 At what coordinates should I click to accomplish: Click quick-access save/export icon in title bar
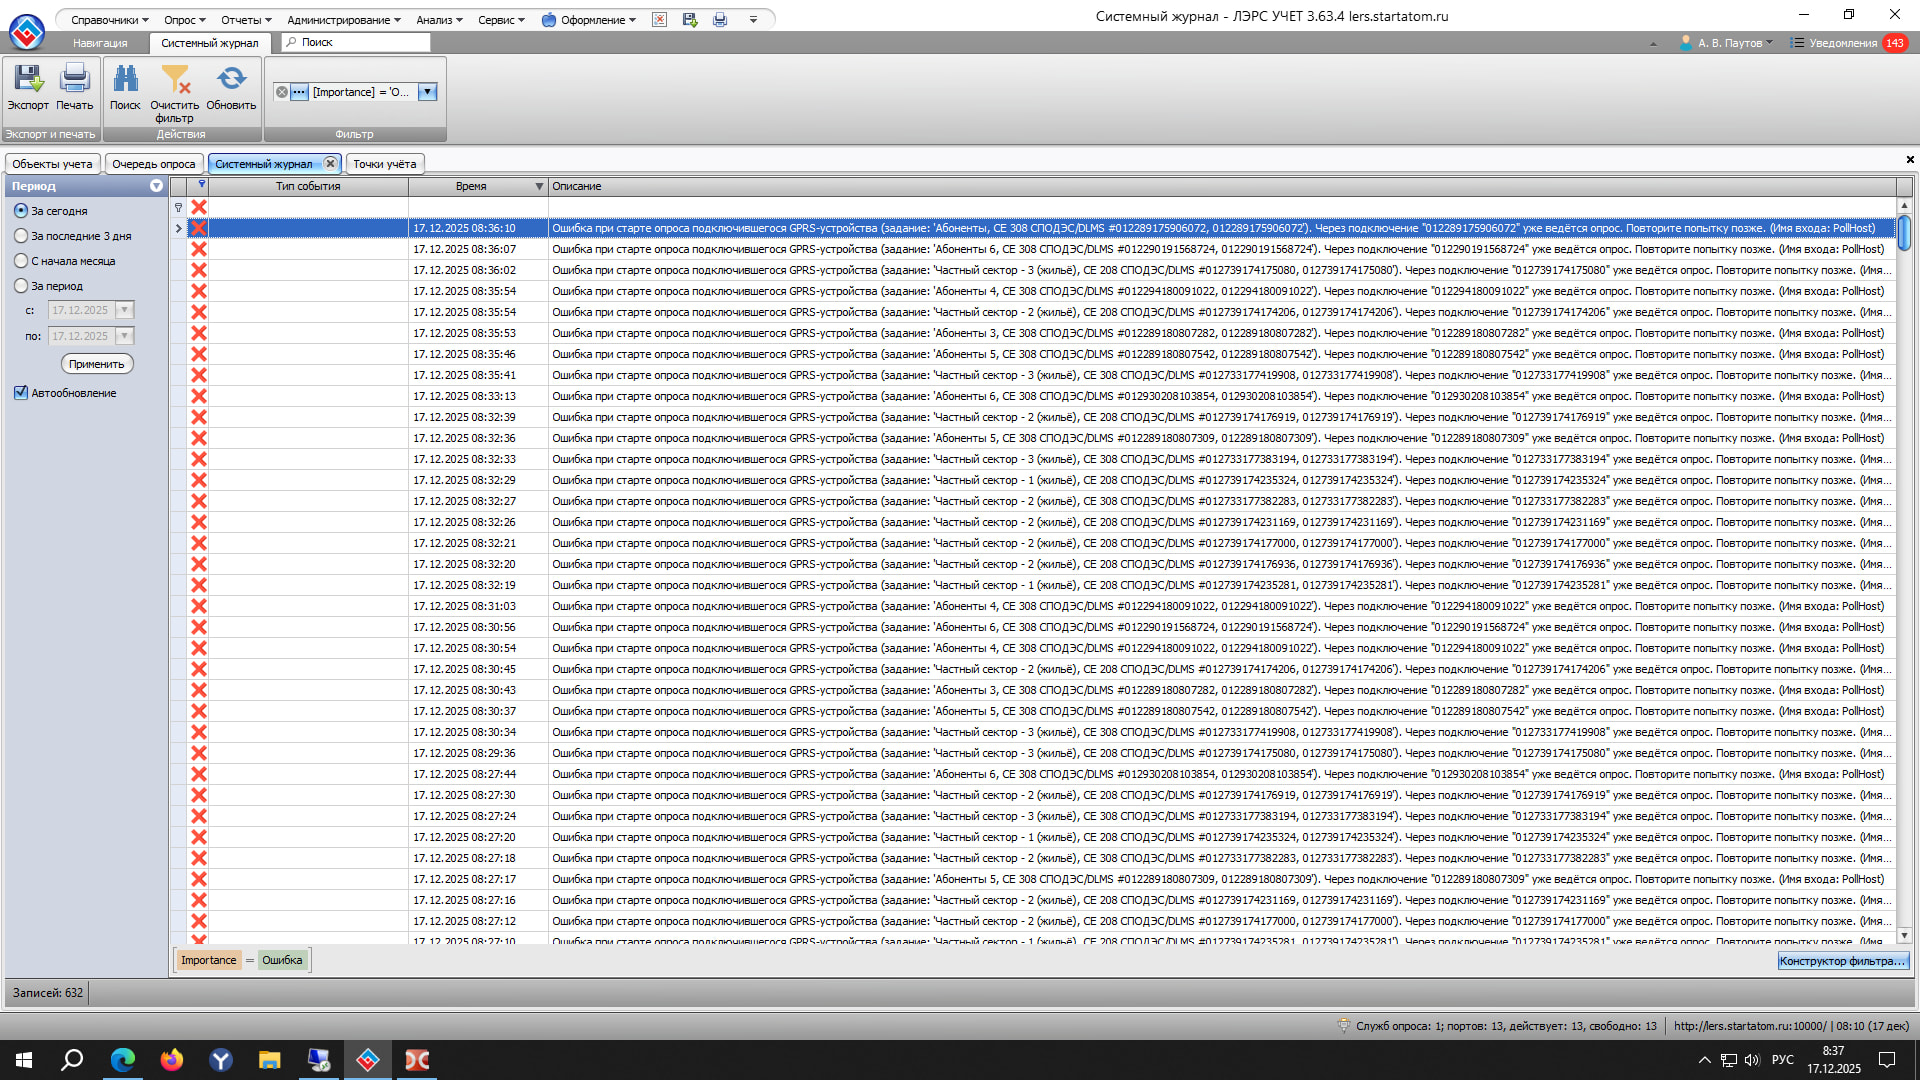690,19
